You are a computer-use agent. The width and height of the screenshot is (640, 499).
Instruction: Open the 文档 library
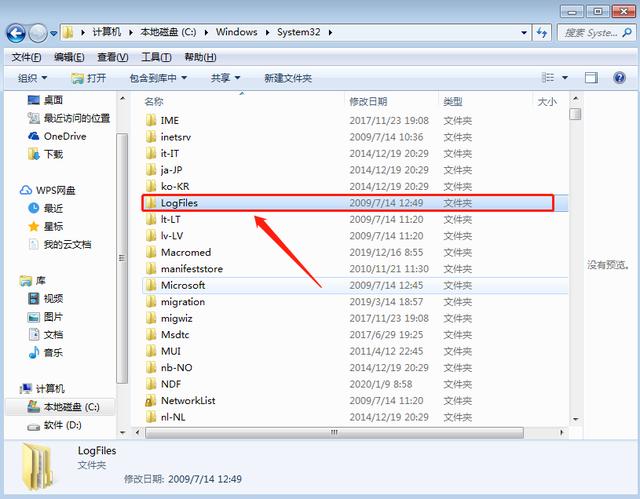(x=45, y=335)
